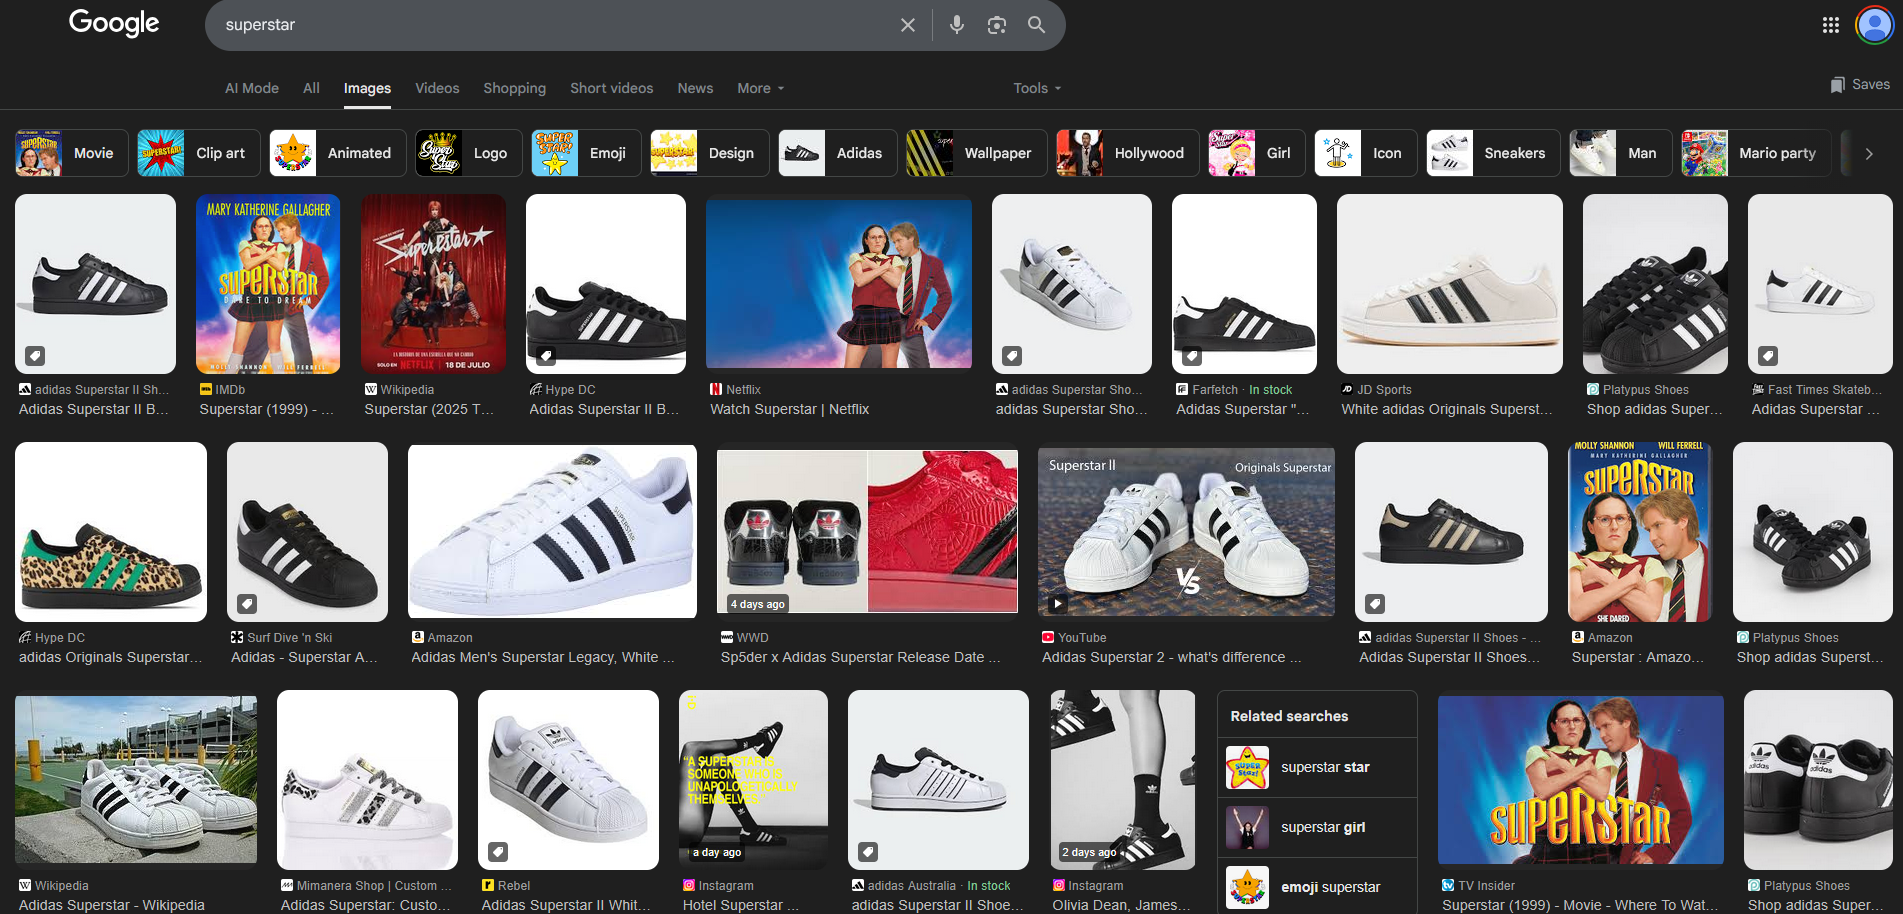
Task: Open Farfetch black Superstar image
Action: pyautogui.click(x=1244, y=284)
